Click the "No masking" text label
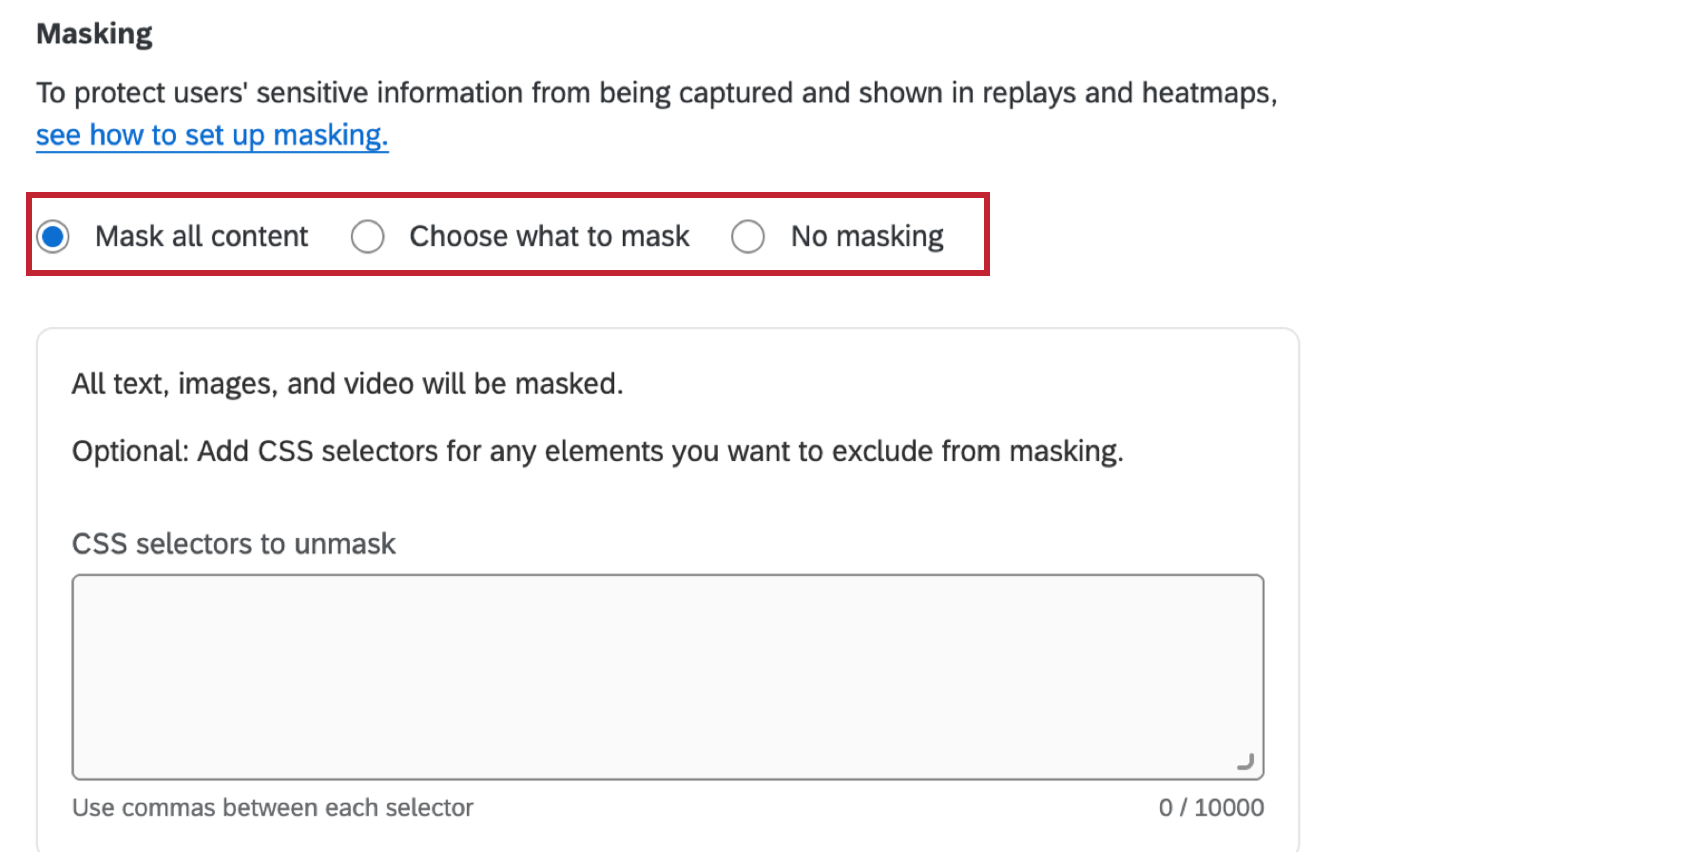The height and width of the screenshot is (852, 1700). pyautogui.click(x=865, y=236)
